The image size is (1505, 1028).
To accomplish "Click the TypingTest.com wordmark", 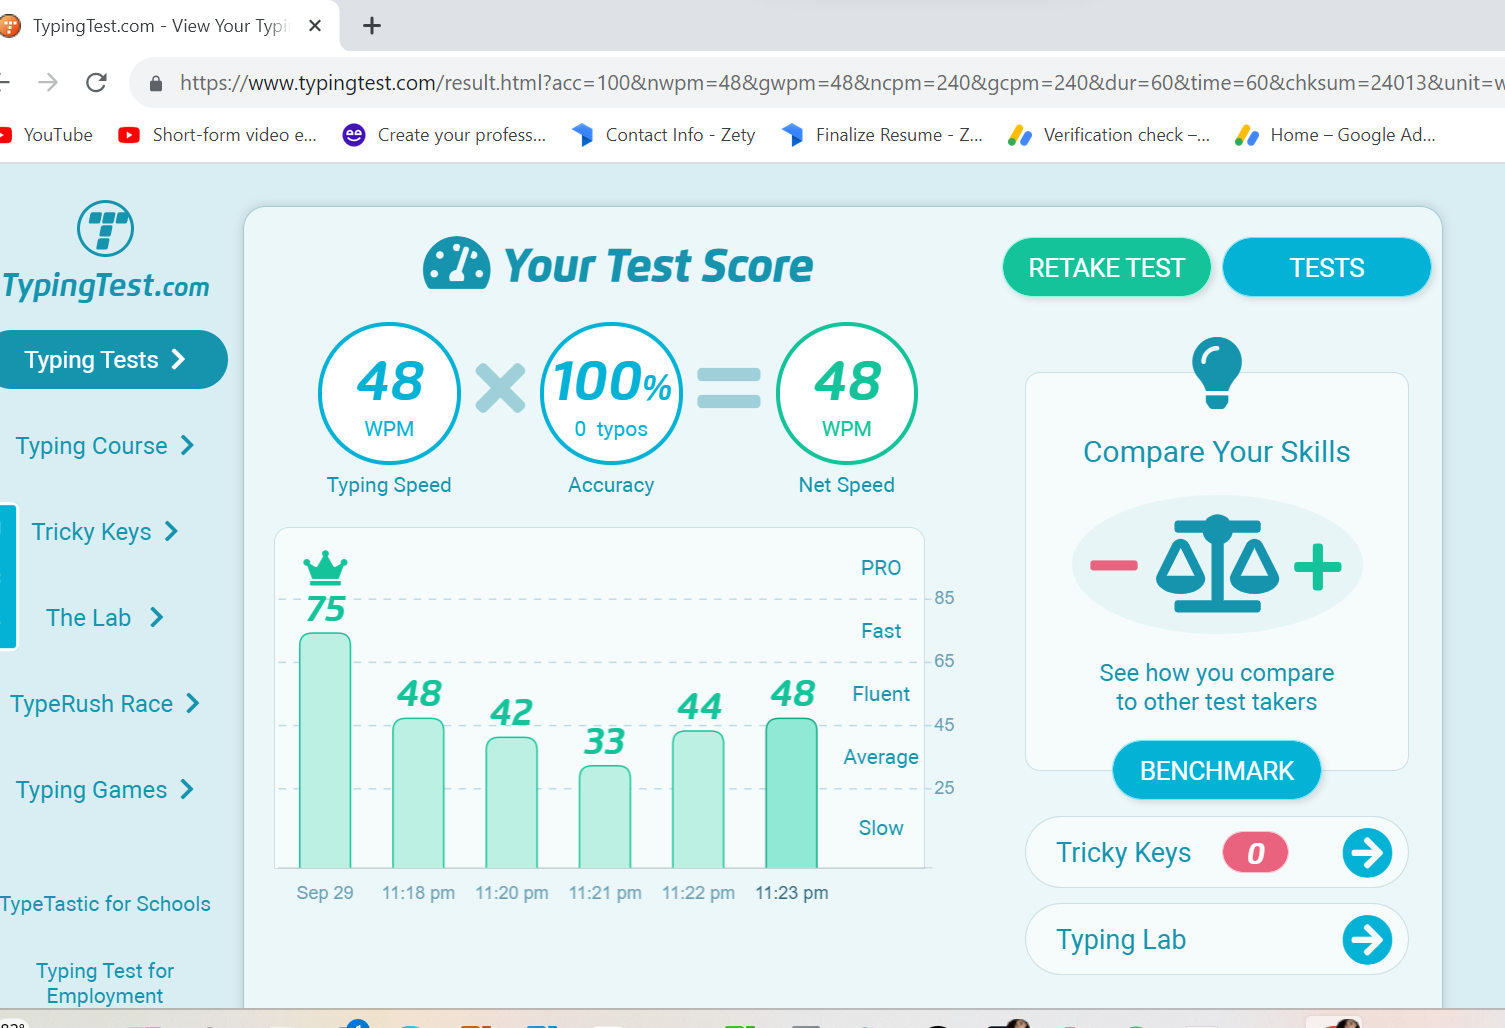I will (x=105, y=286).
